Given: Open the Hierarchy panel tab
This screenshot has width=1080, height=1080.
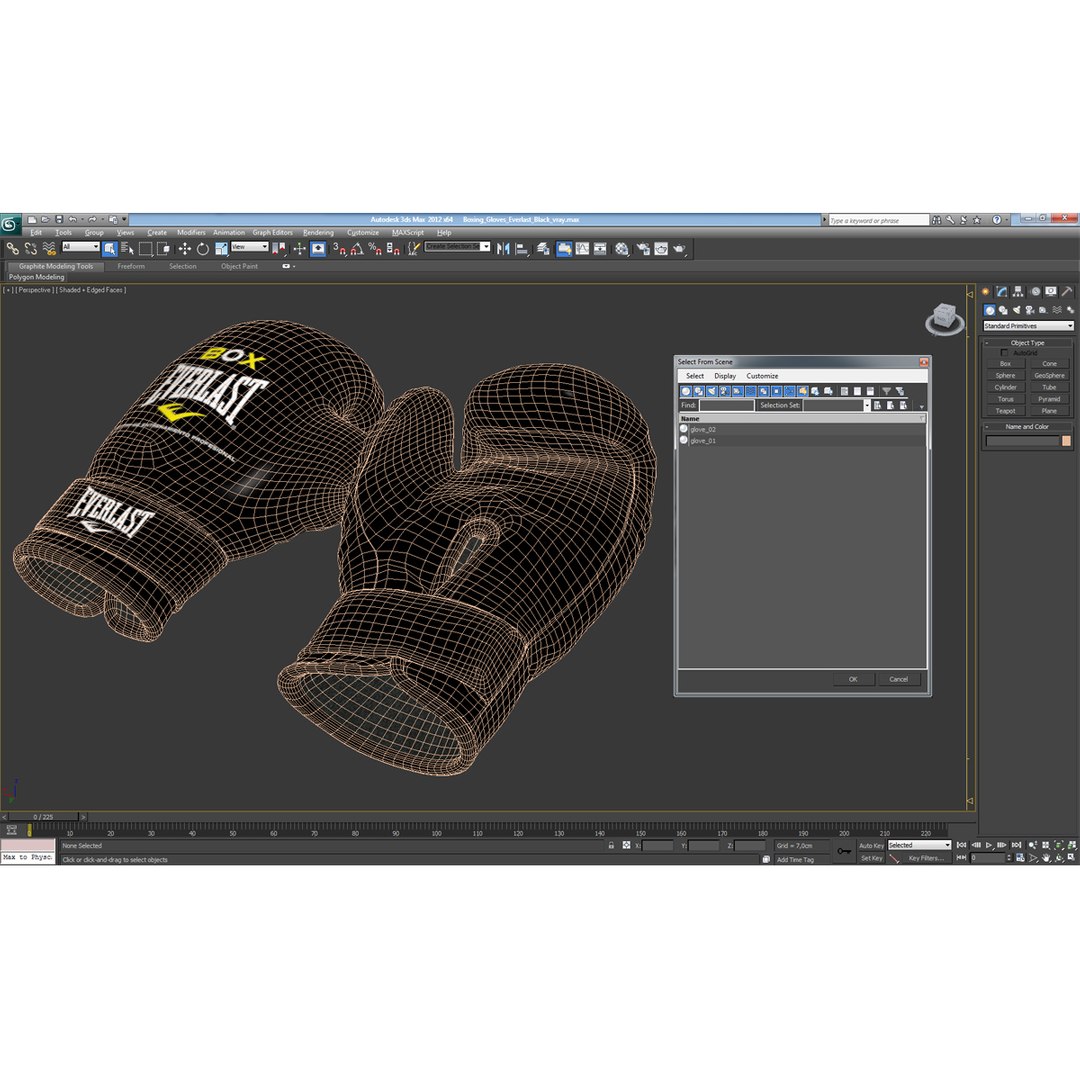Looking at the screenshot, I should 1018,292.
